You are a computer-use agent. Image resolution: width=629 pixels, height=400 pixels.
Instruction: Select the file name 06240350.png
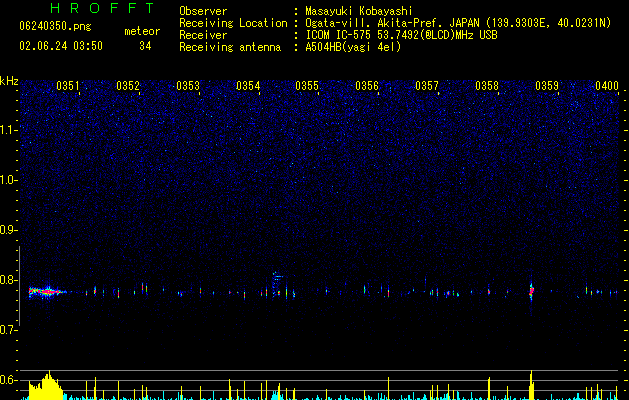click(55, 26)
